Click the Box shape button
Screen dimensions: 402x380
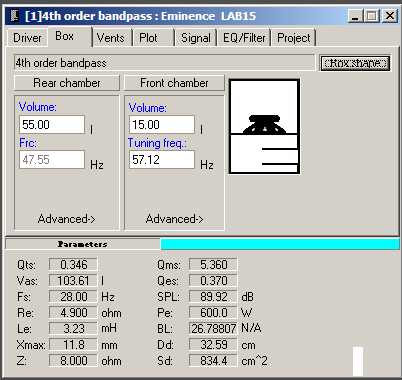click(355, 63)
